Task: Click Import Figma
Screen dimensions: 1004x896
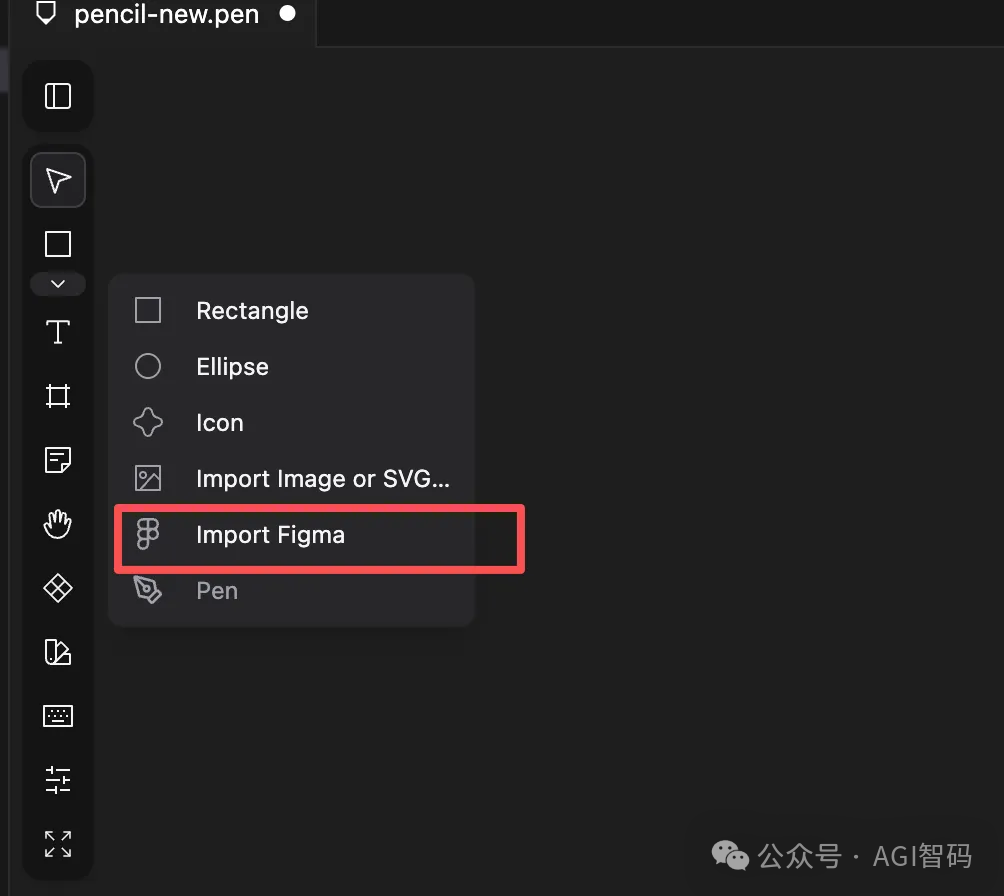Action: 270,535
